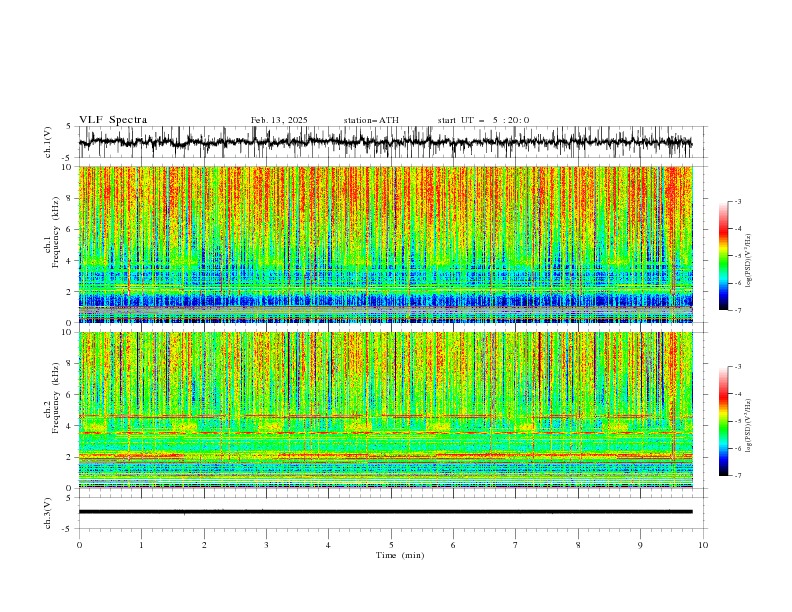
Task: Click inside the ch.1 spectrogram
Action: tap(385, 244)
